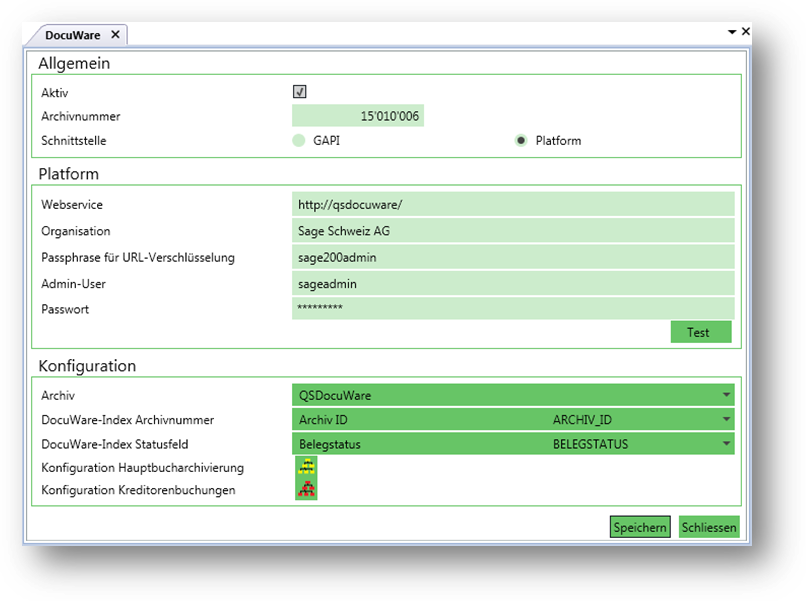The image size is (806, 601).
Task: Click the Konfiguration Kreditorenbuchungen label
Action: coord(138,490)
